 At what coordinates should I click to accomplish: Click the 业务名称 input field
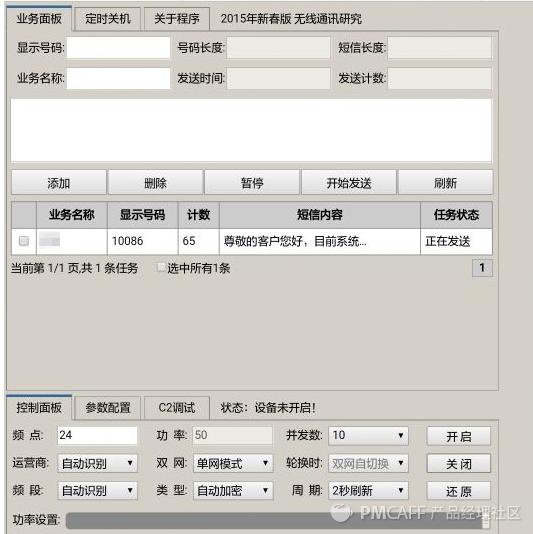(118, 78)
